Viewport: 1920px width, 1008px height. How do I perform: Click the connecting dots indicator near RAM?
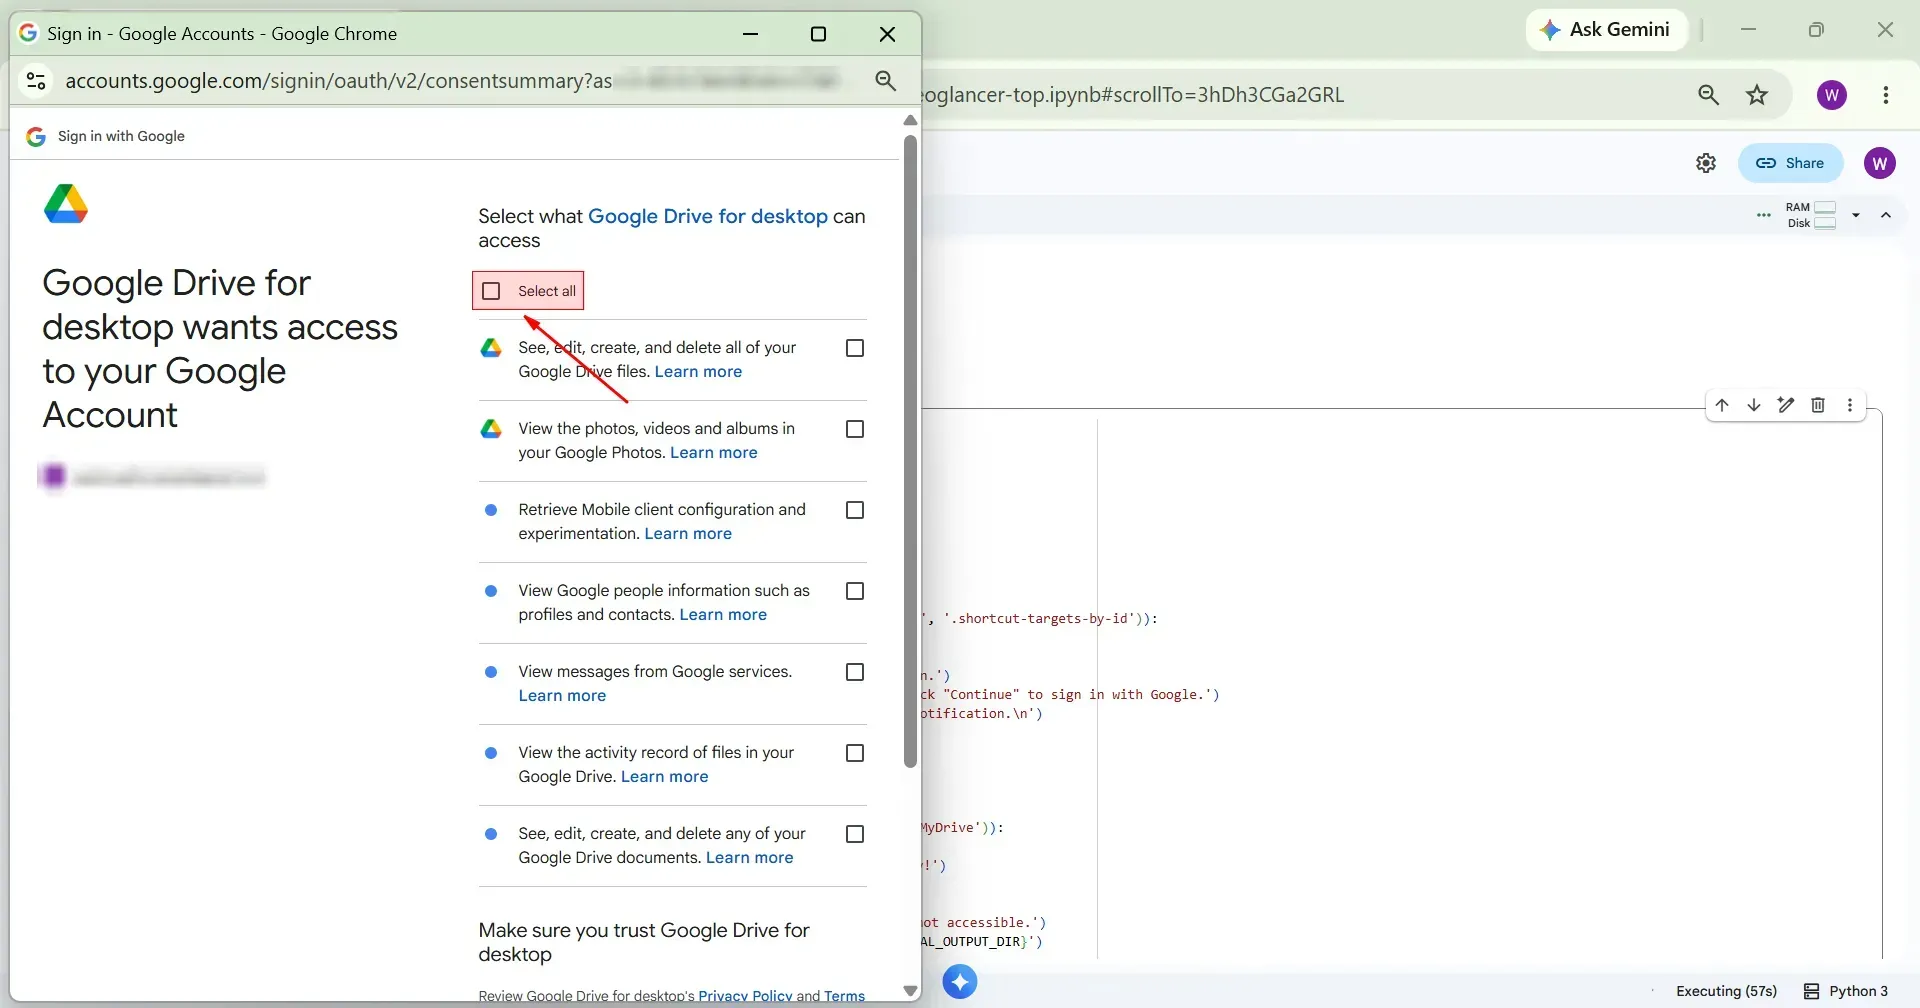pos(1763,215)
